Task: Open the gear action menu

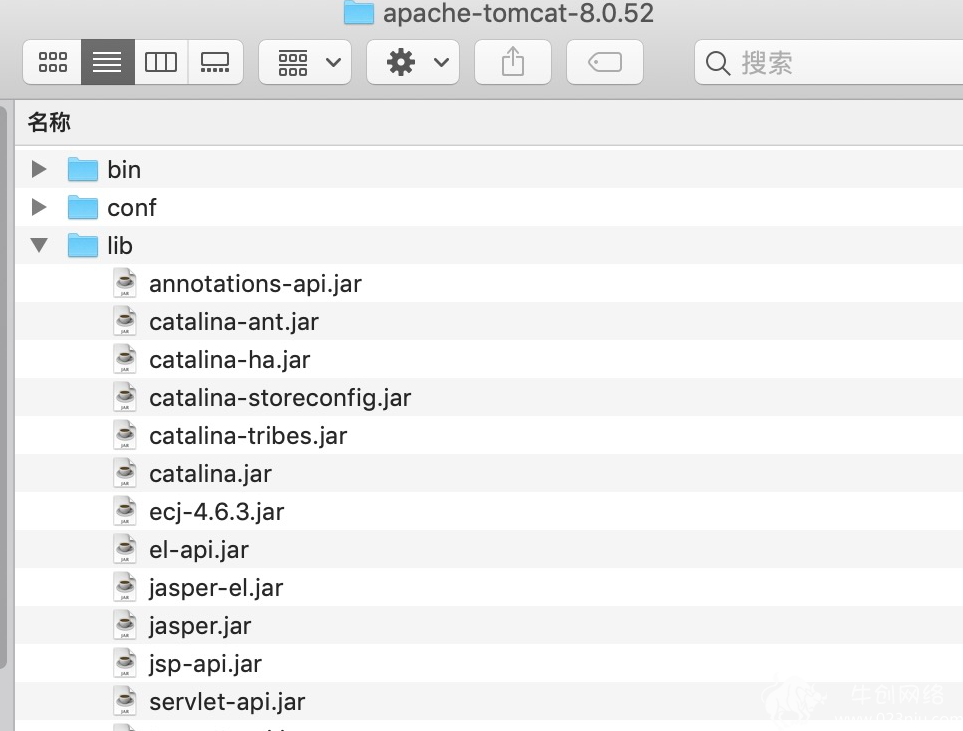Action: [413, 62]
